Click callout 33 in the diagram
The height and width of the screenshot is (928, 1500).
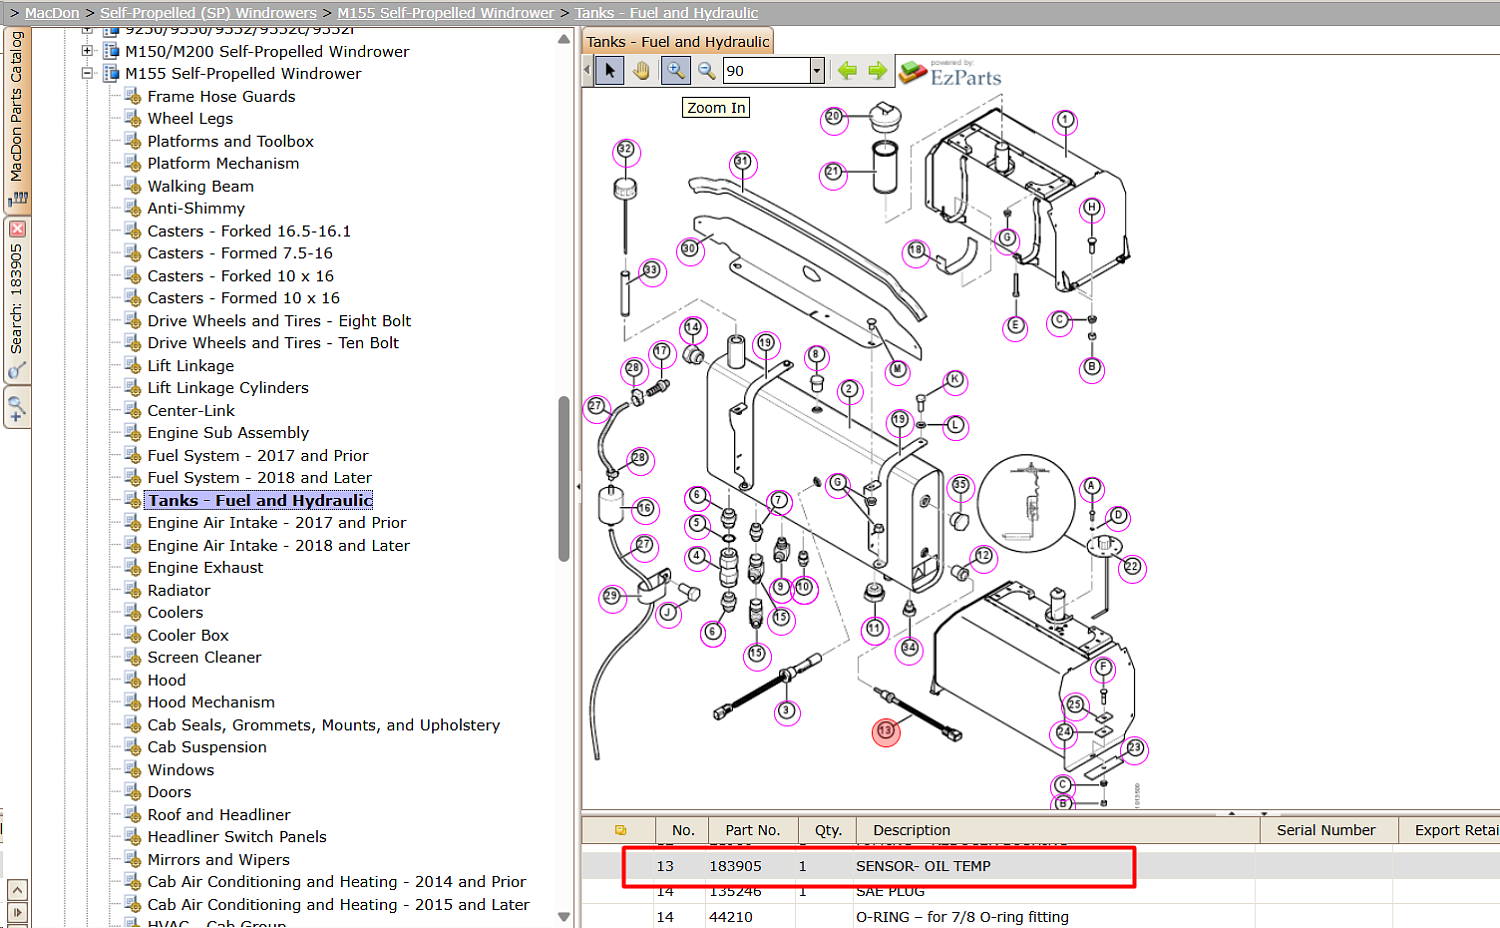coord(652,271)
